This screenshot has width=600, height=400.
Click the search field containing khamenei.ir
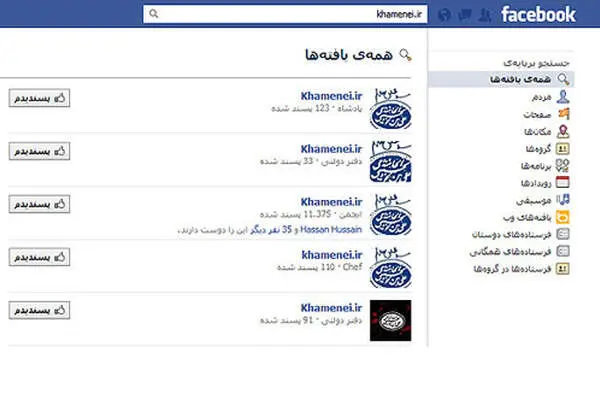(x=285, y=14)
